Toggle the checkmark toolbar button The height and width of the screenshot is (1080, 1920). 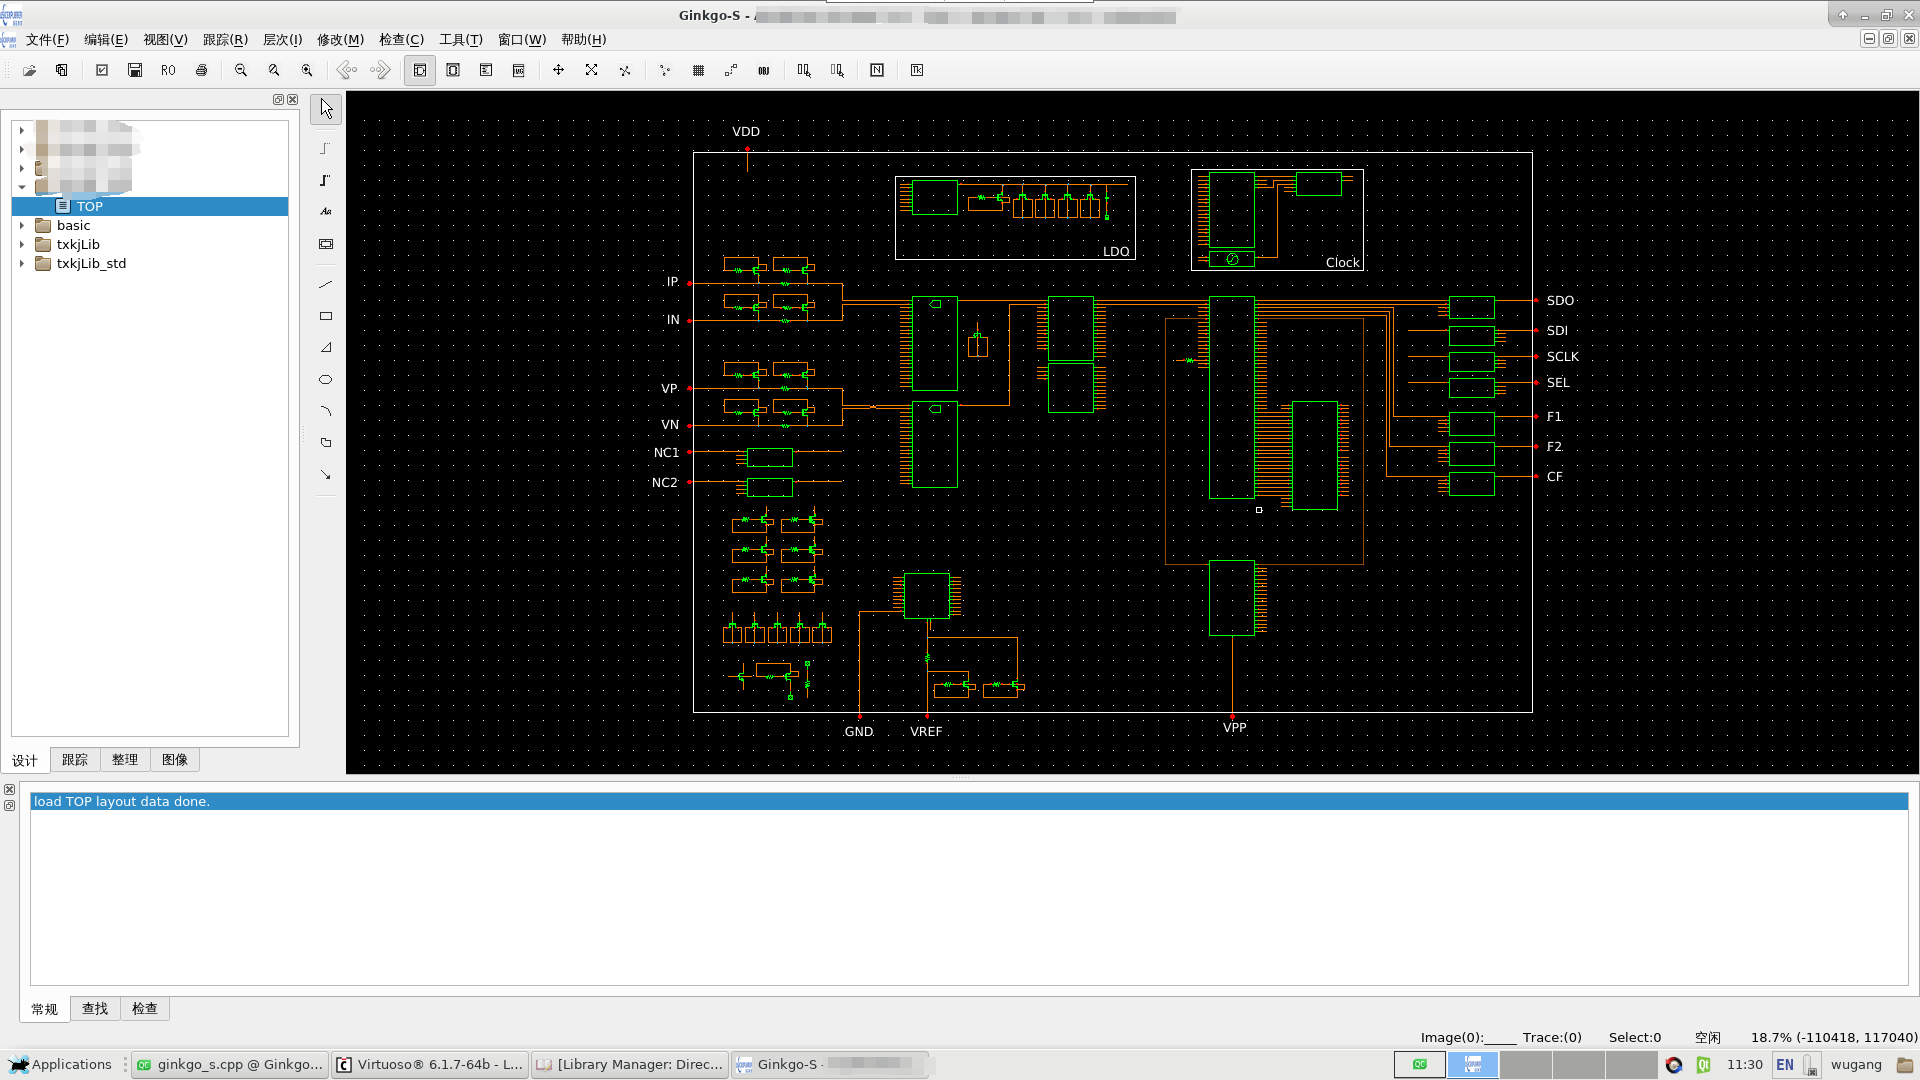point(102,70)
